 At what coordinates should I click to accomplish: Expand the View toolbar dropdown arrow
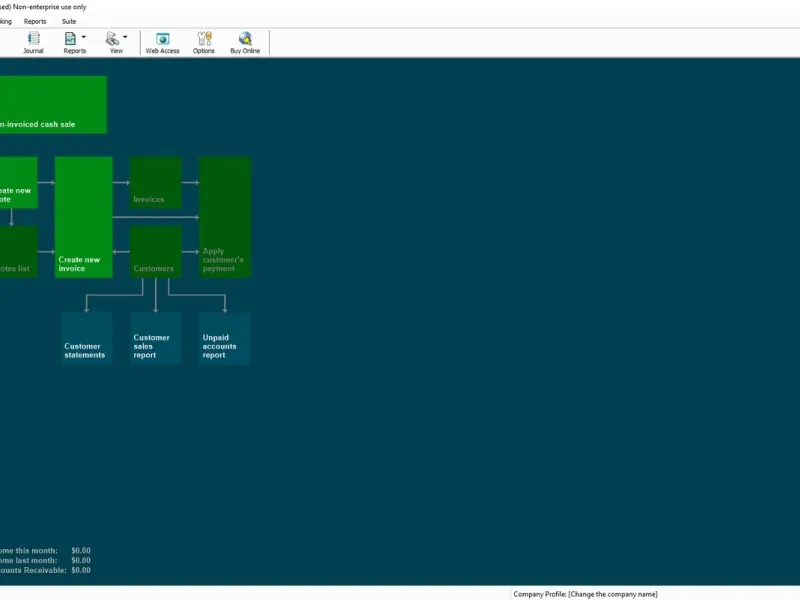coord(125,38)
